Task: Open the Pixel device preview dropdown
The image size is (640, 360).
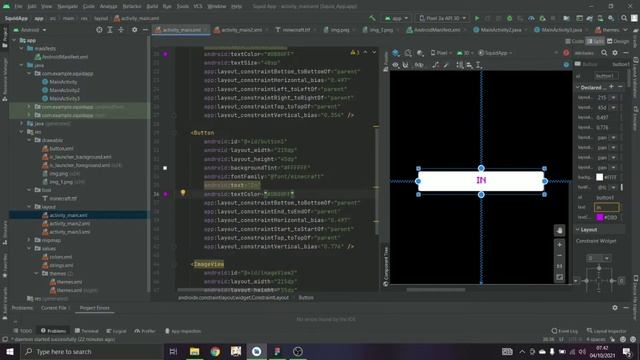Action: click(x=441, y=53)
